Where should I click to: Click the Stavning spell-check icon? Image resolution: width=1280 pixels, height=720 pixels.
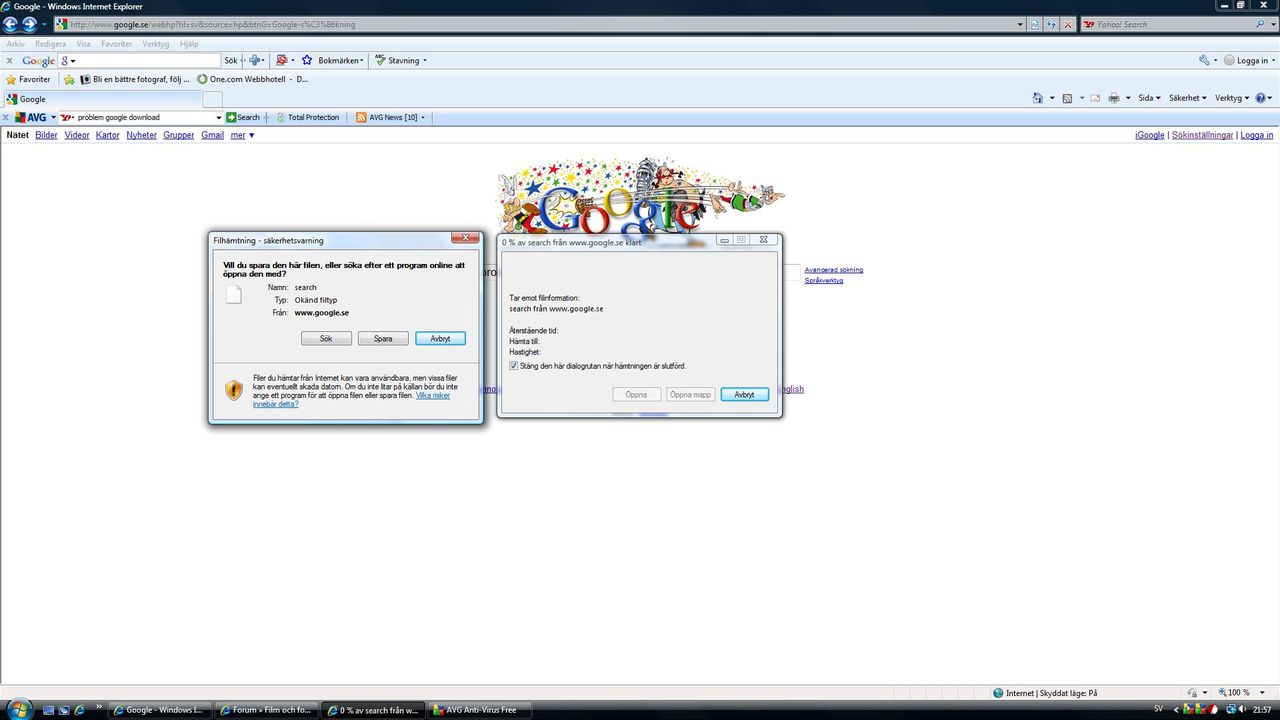point(380,61)
